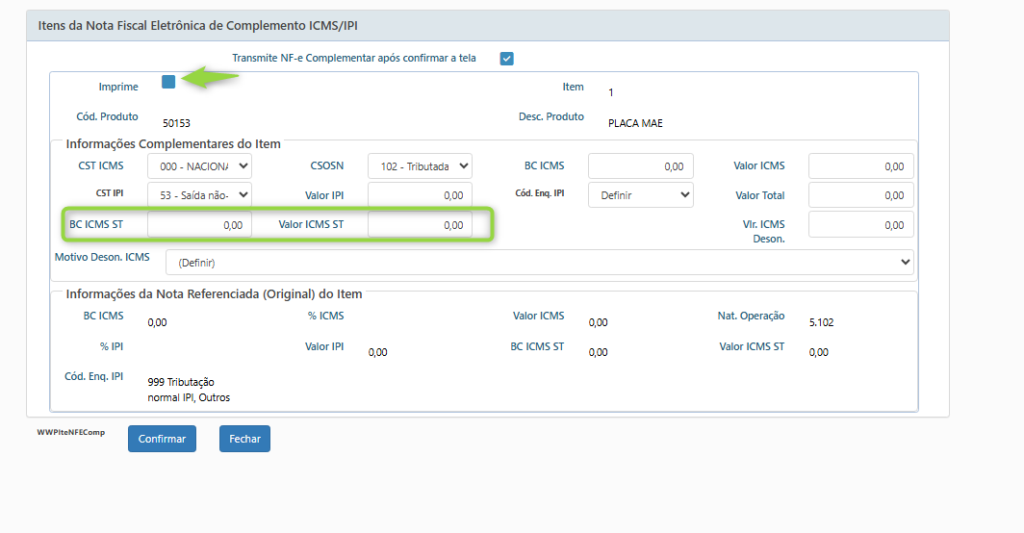Select the Valor Total input field
1024x533 pixels.
tap(860, 195)
